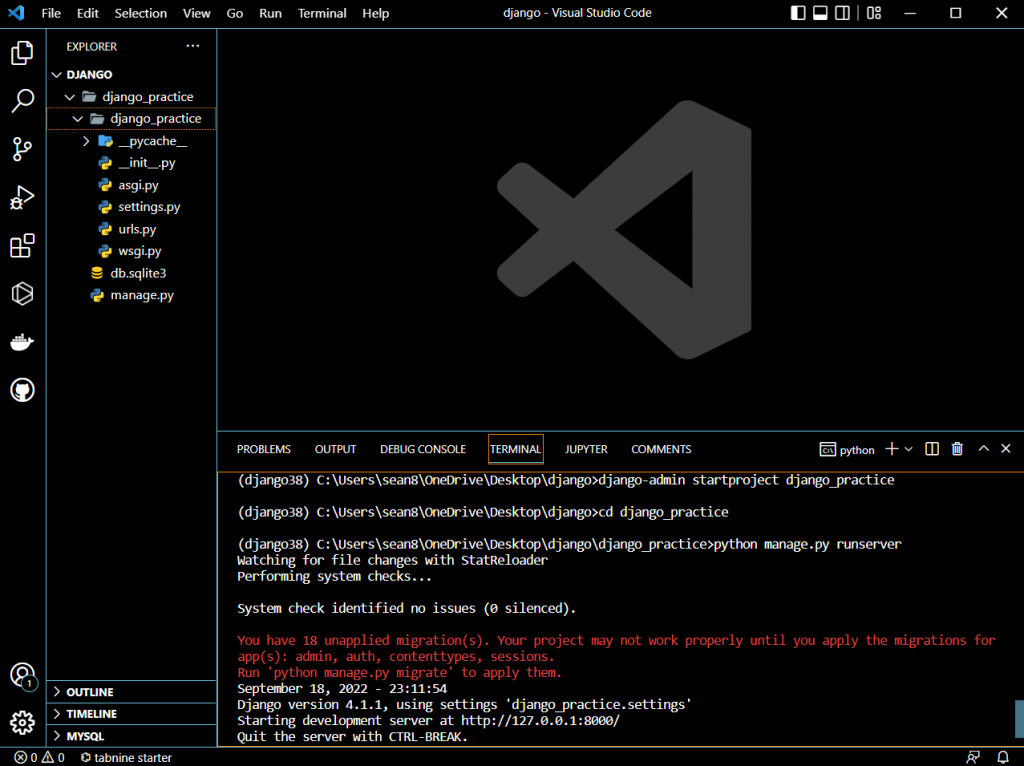Split the terminal
This screenshot has width=1024, height=766.
[x=932, y=449]
